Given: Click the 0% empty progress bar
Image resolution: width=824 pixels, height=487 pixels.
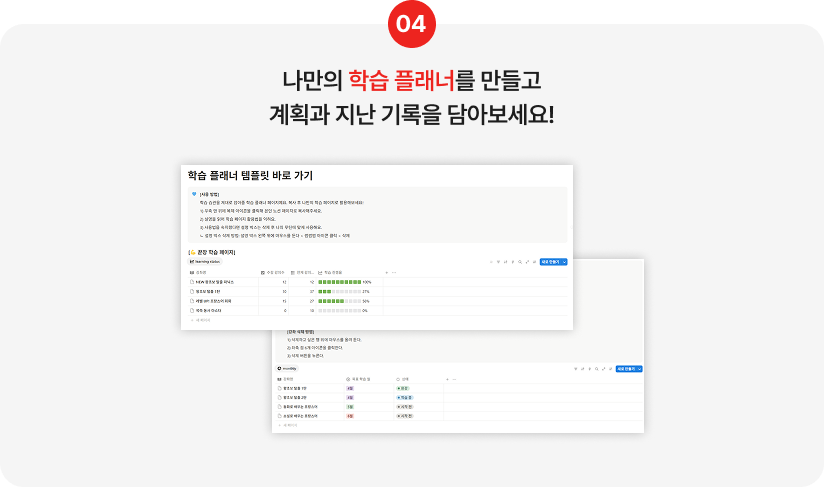Looking at the screenshot, I should [339, 310].
